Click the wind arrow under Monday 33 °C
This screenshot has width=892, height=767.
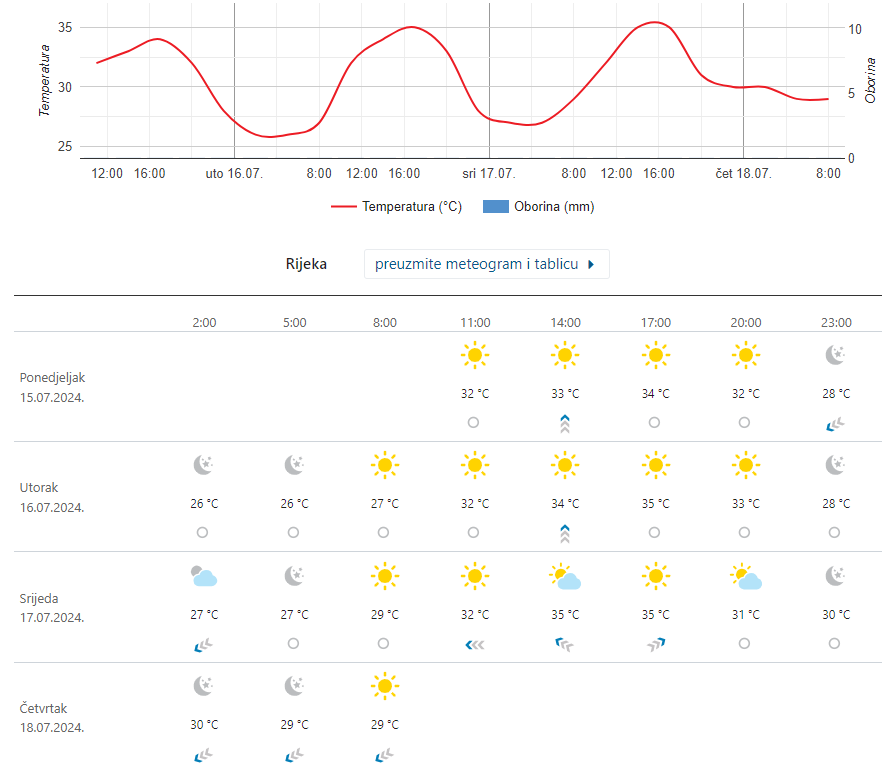pyautogui.click(x=565, y=423)
